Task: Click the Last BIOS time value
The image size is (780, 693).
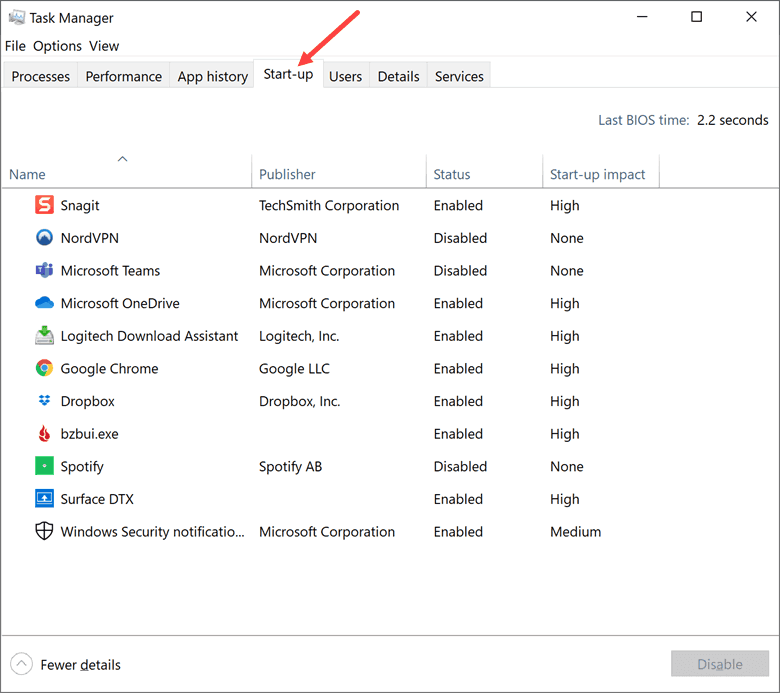Action: (x=732, y=120)
